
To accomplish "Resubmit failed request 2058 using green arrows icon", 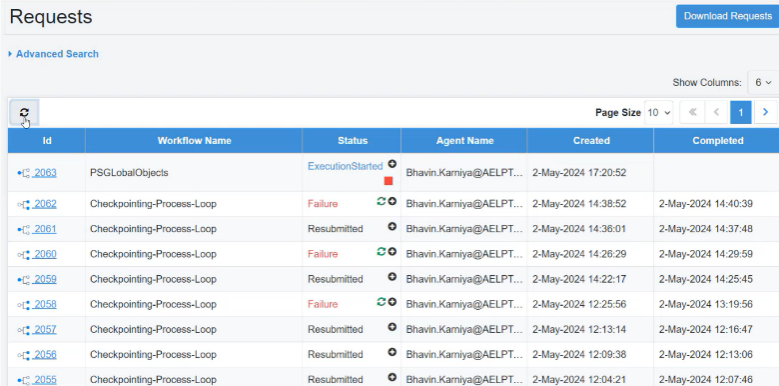I will [381, 302].
